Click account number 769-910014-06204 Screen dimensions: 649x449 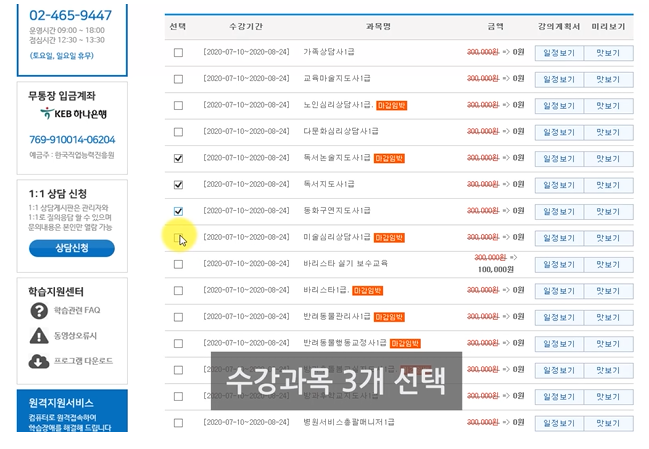click(x=72, y=140)
